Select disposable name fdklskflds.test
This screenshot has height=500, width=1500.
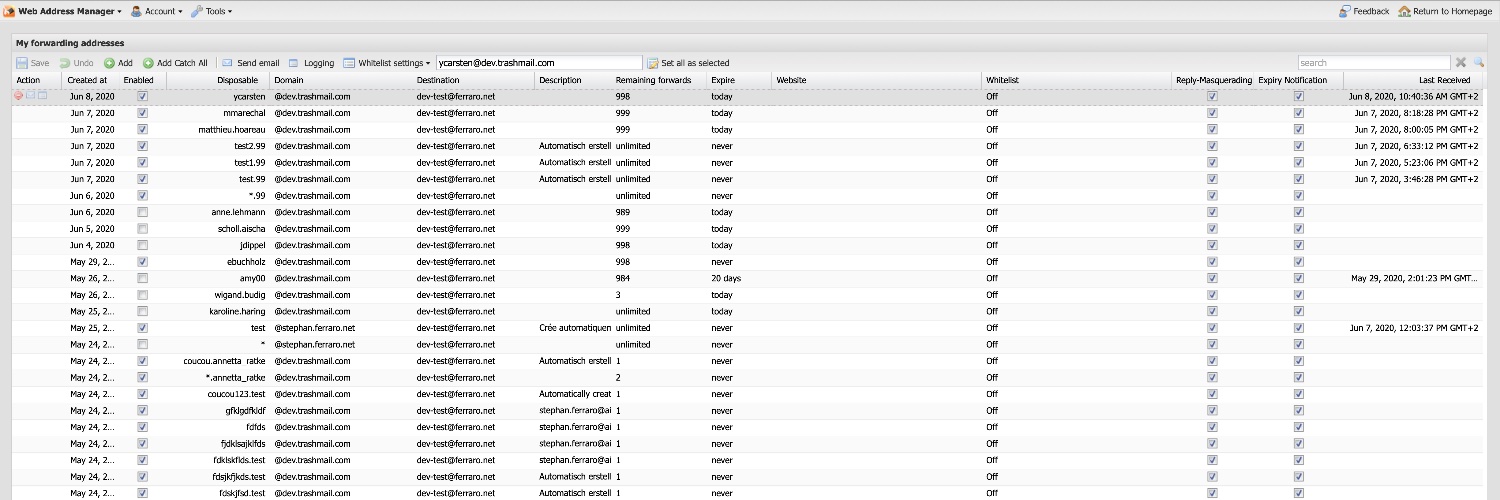(x=238, y=460)
